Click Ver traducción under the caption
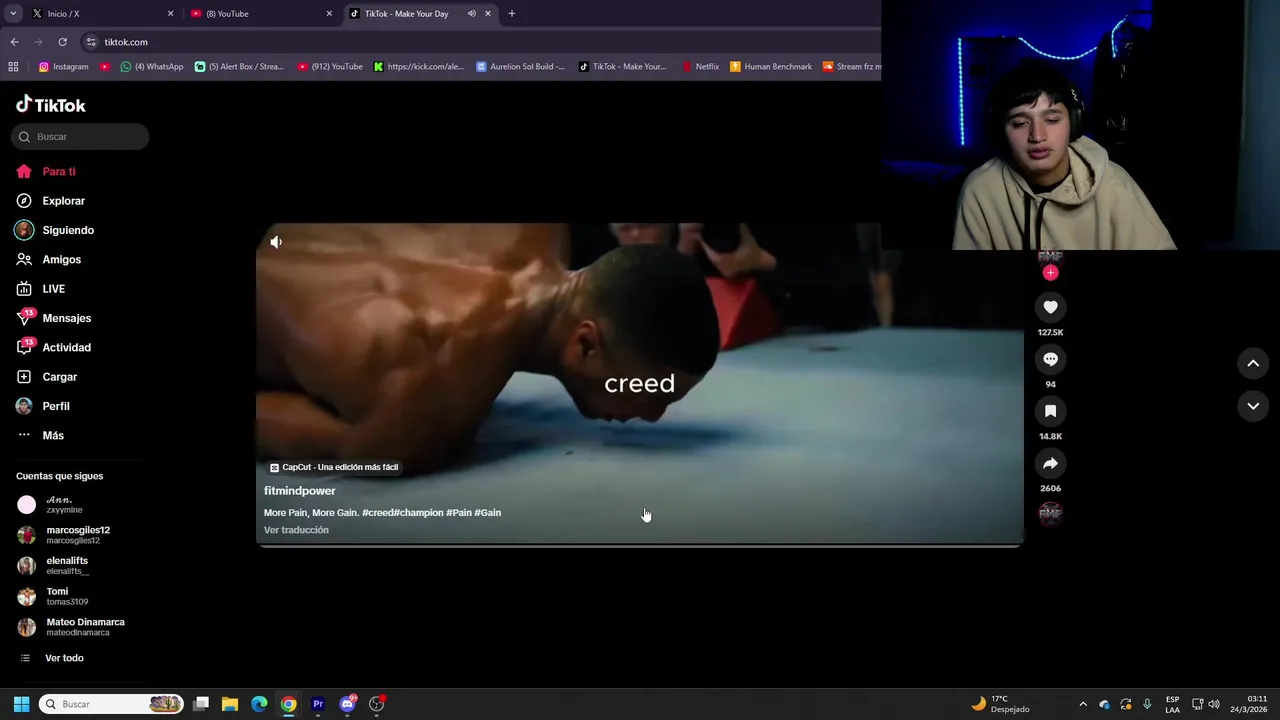The image size is (1280, 720). click(x=296, y=530)
